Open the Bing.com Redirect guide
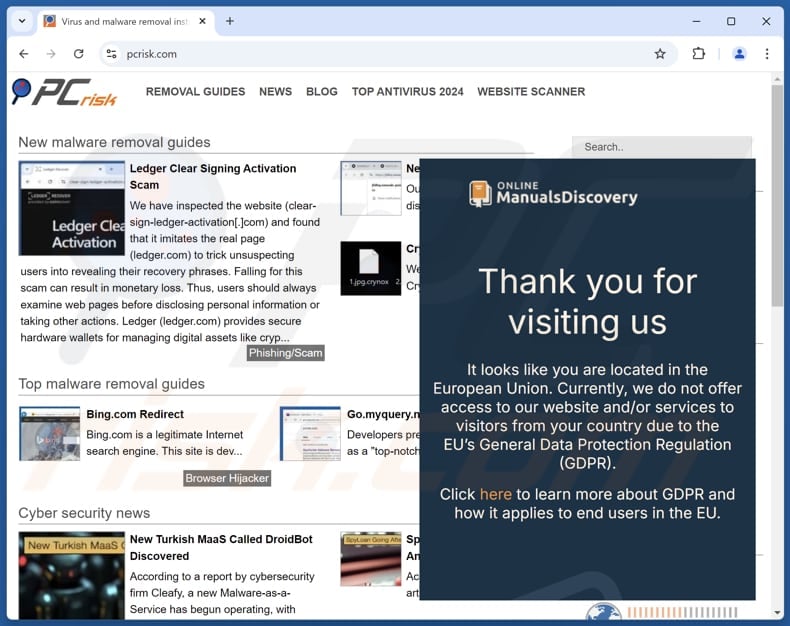The height and width of the screenshot is (626, 790). tap(135, 414)
